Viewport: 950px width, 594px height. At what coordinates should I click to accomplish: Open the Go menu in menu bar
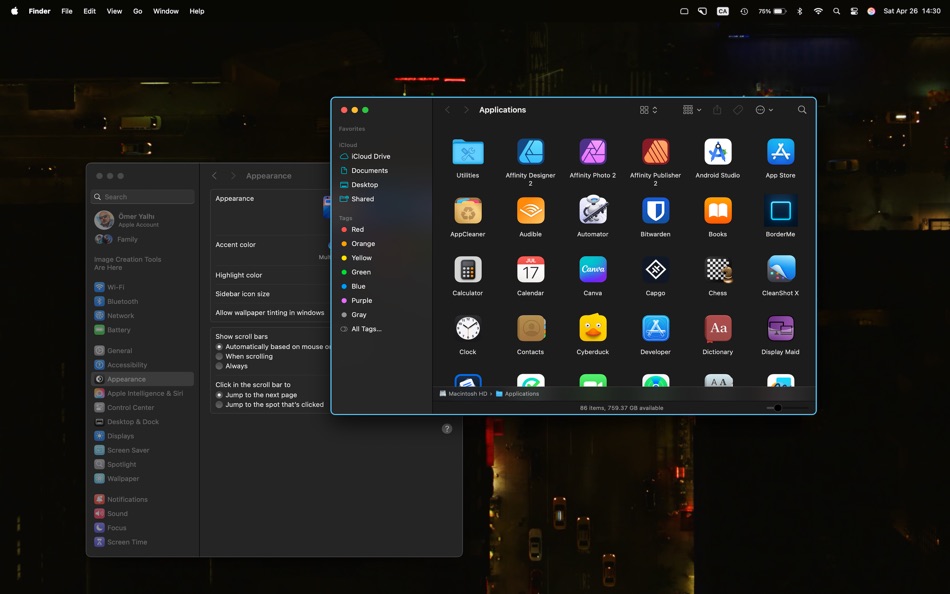click(x=138, y=11)
